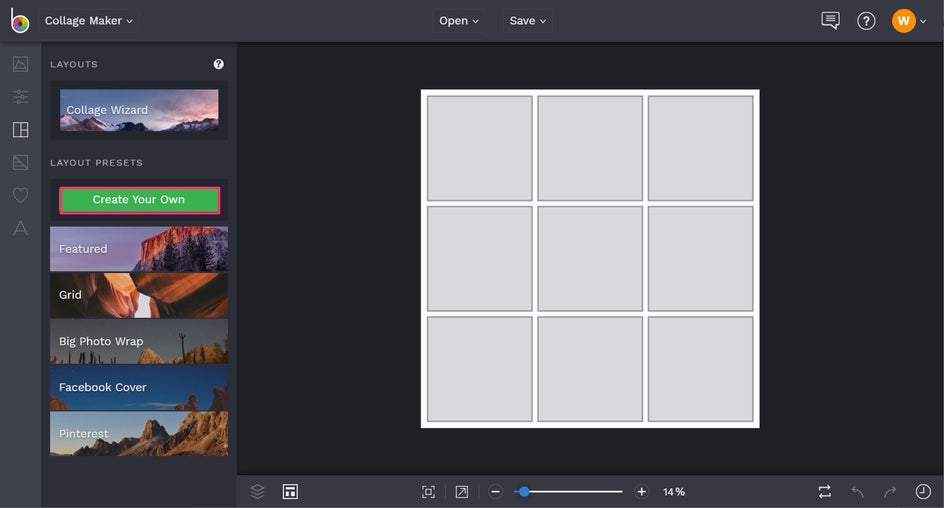
Task: Open the History clock icon
Action: (x=923, y=492)
